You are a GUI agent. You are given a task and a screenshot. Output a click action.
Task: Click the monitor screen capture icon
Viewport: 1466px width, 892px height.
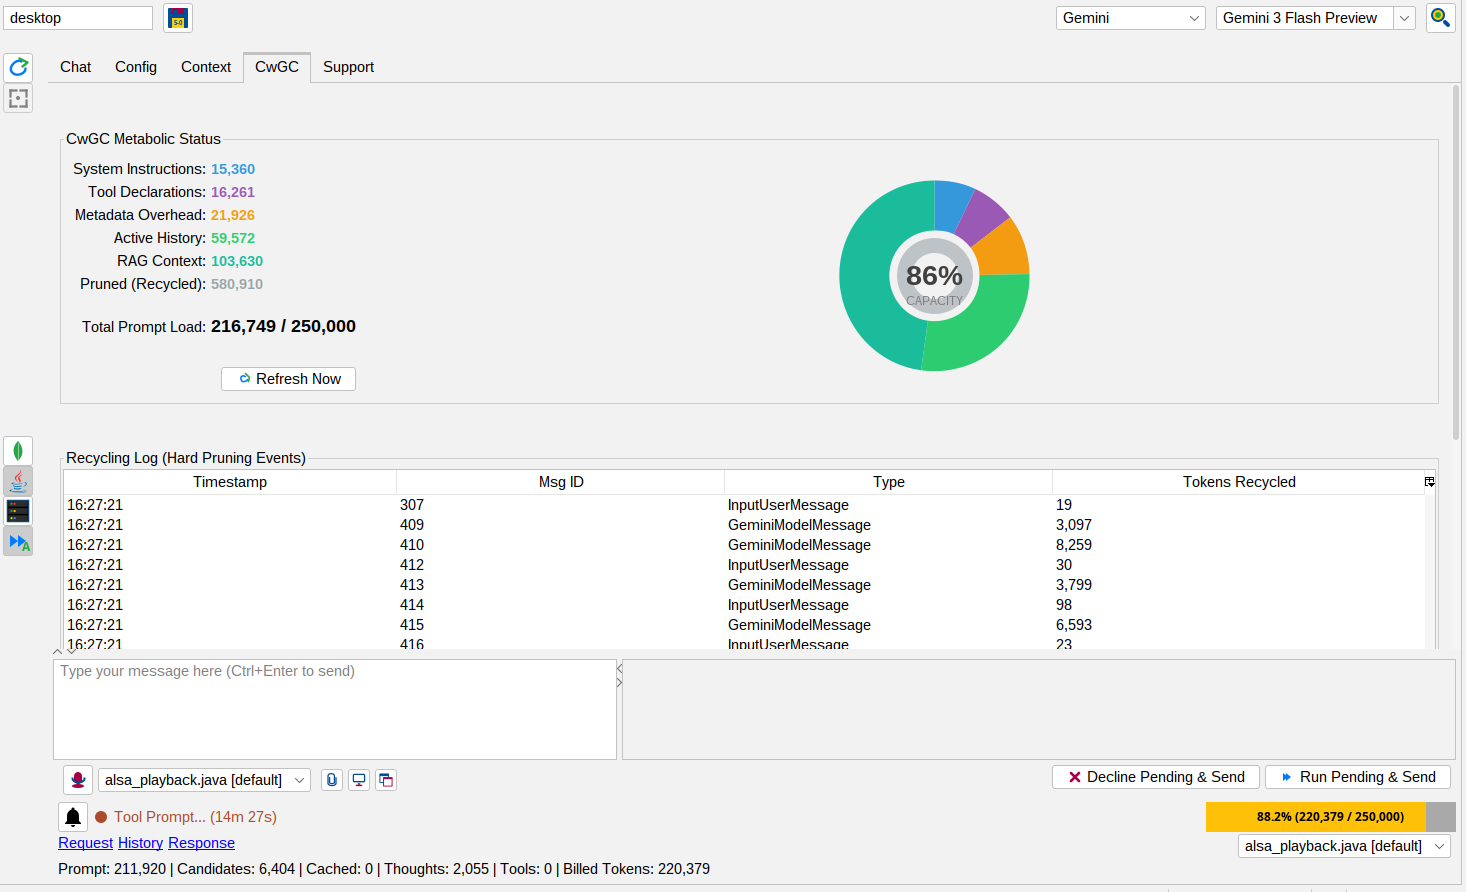click(359, 780)
